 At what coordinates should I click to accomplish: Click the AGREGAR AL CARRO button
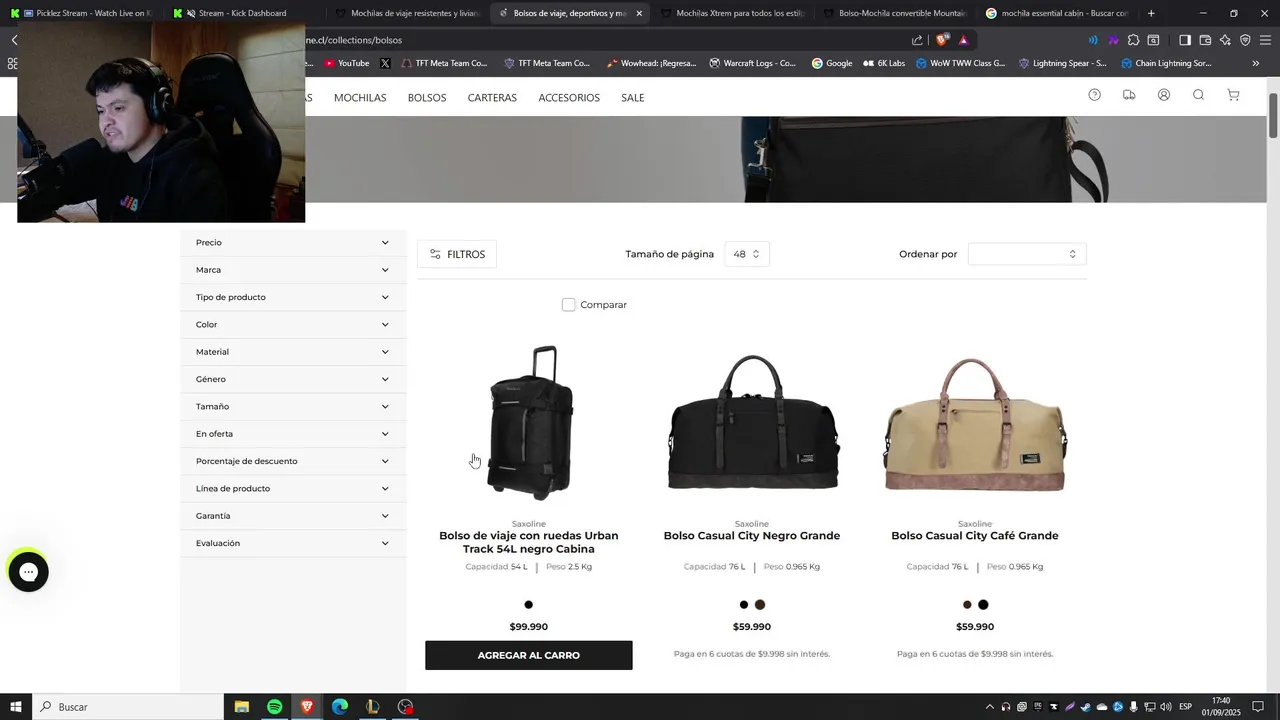(529, 655)
